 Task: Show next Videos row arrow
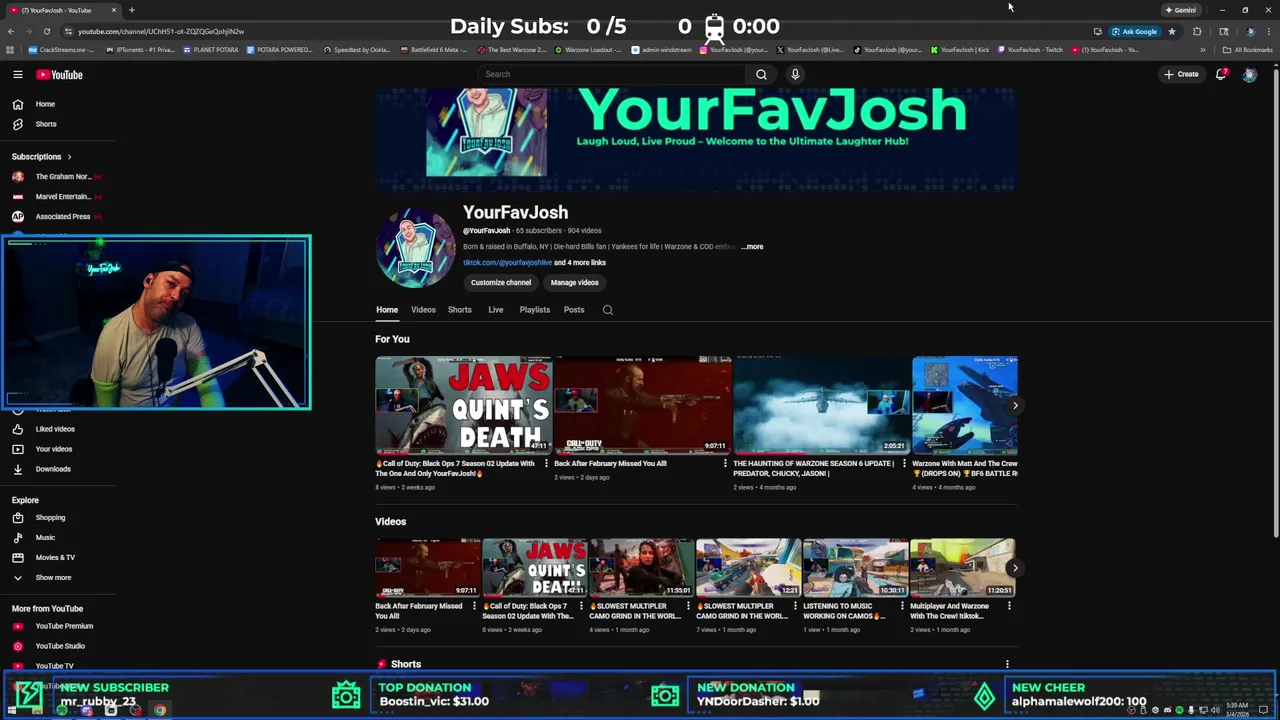tap(1014, 568)
